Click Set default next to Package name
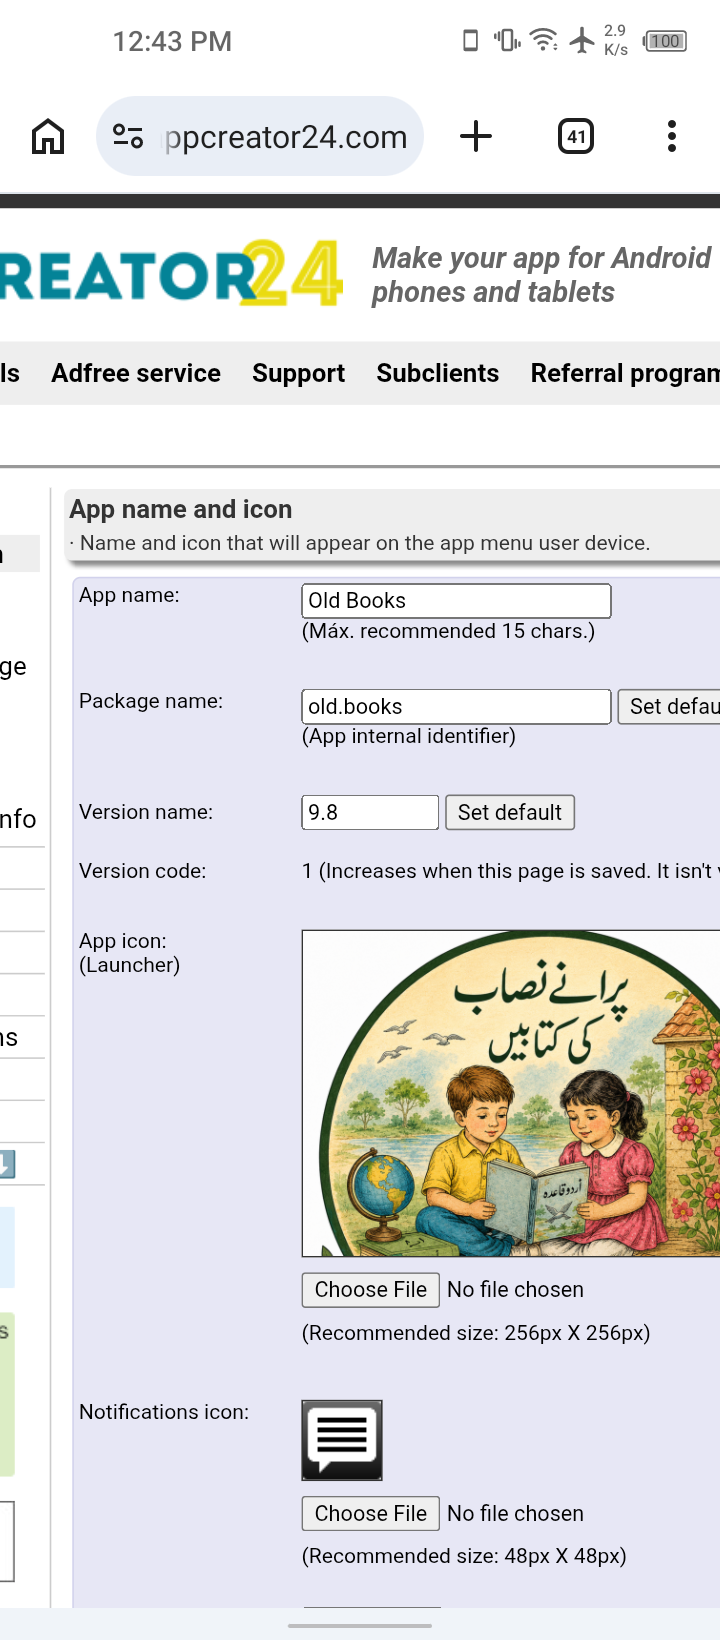The width and height of the screenshot is (720, 1640). point(669,706)
